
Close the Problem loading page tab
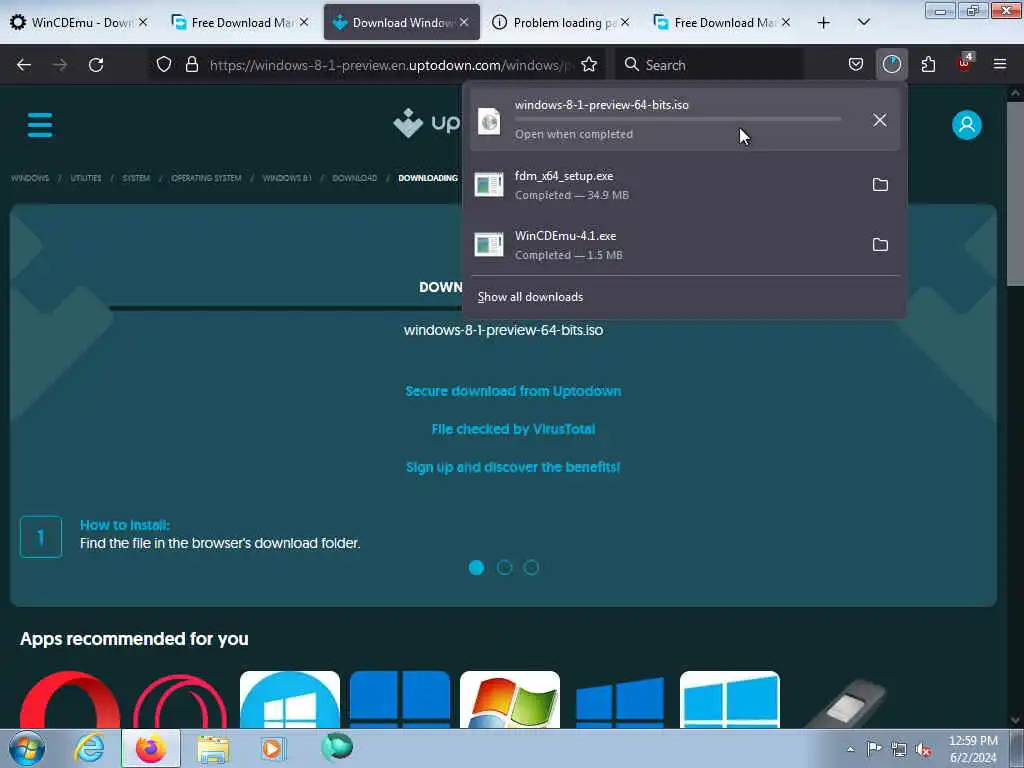[625, 23]
